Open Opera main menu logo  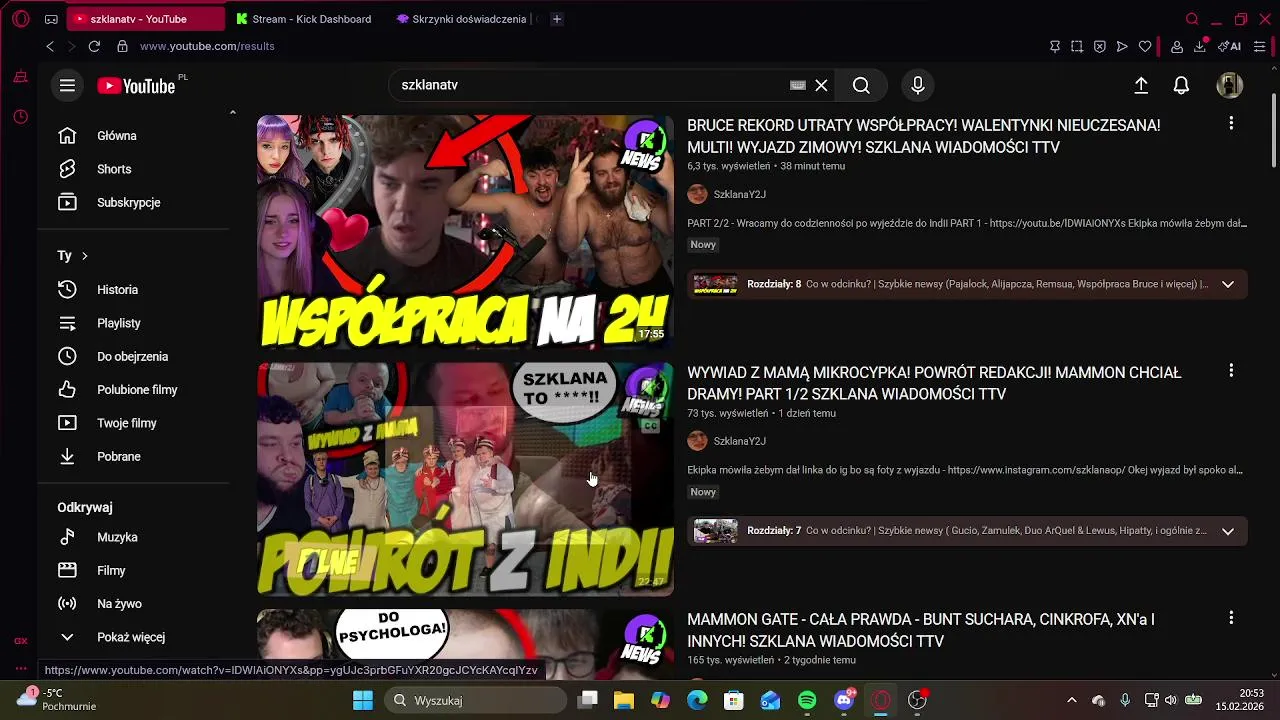pyautogui.click(x=21, y=19)
